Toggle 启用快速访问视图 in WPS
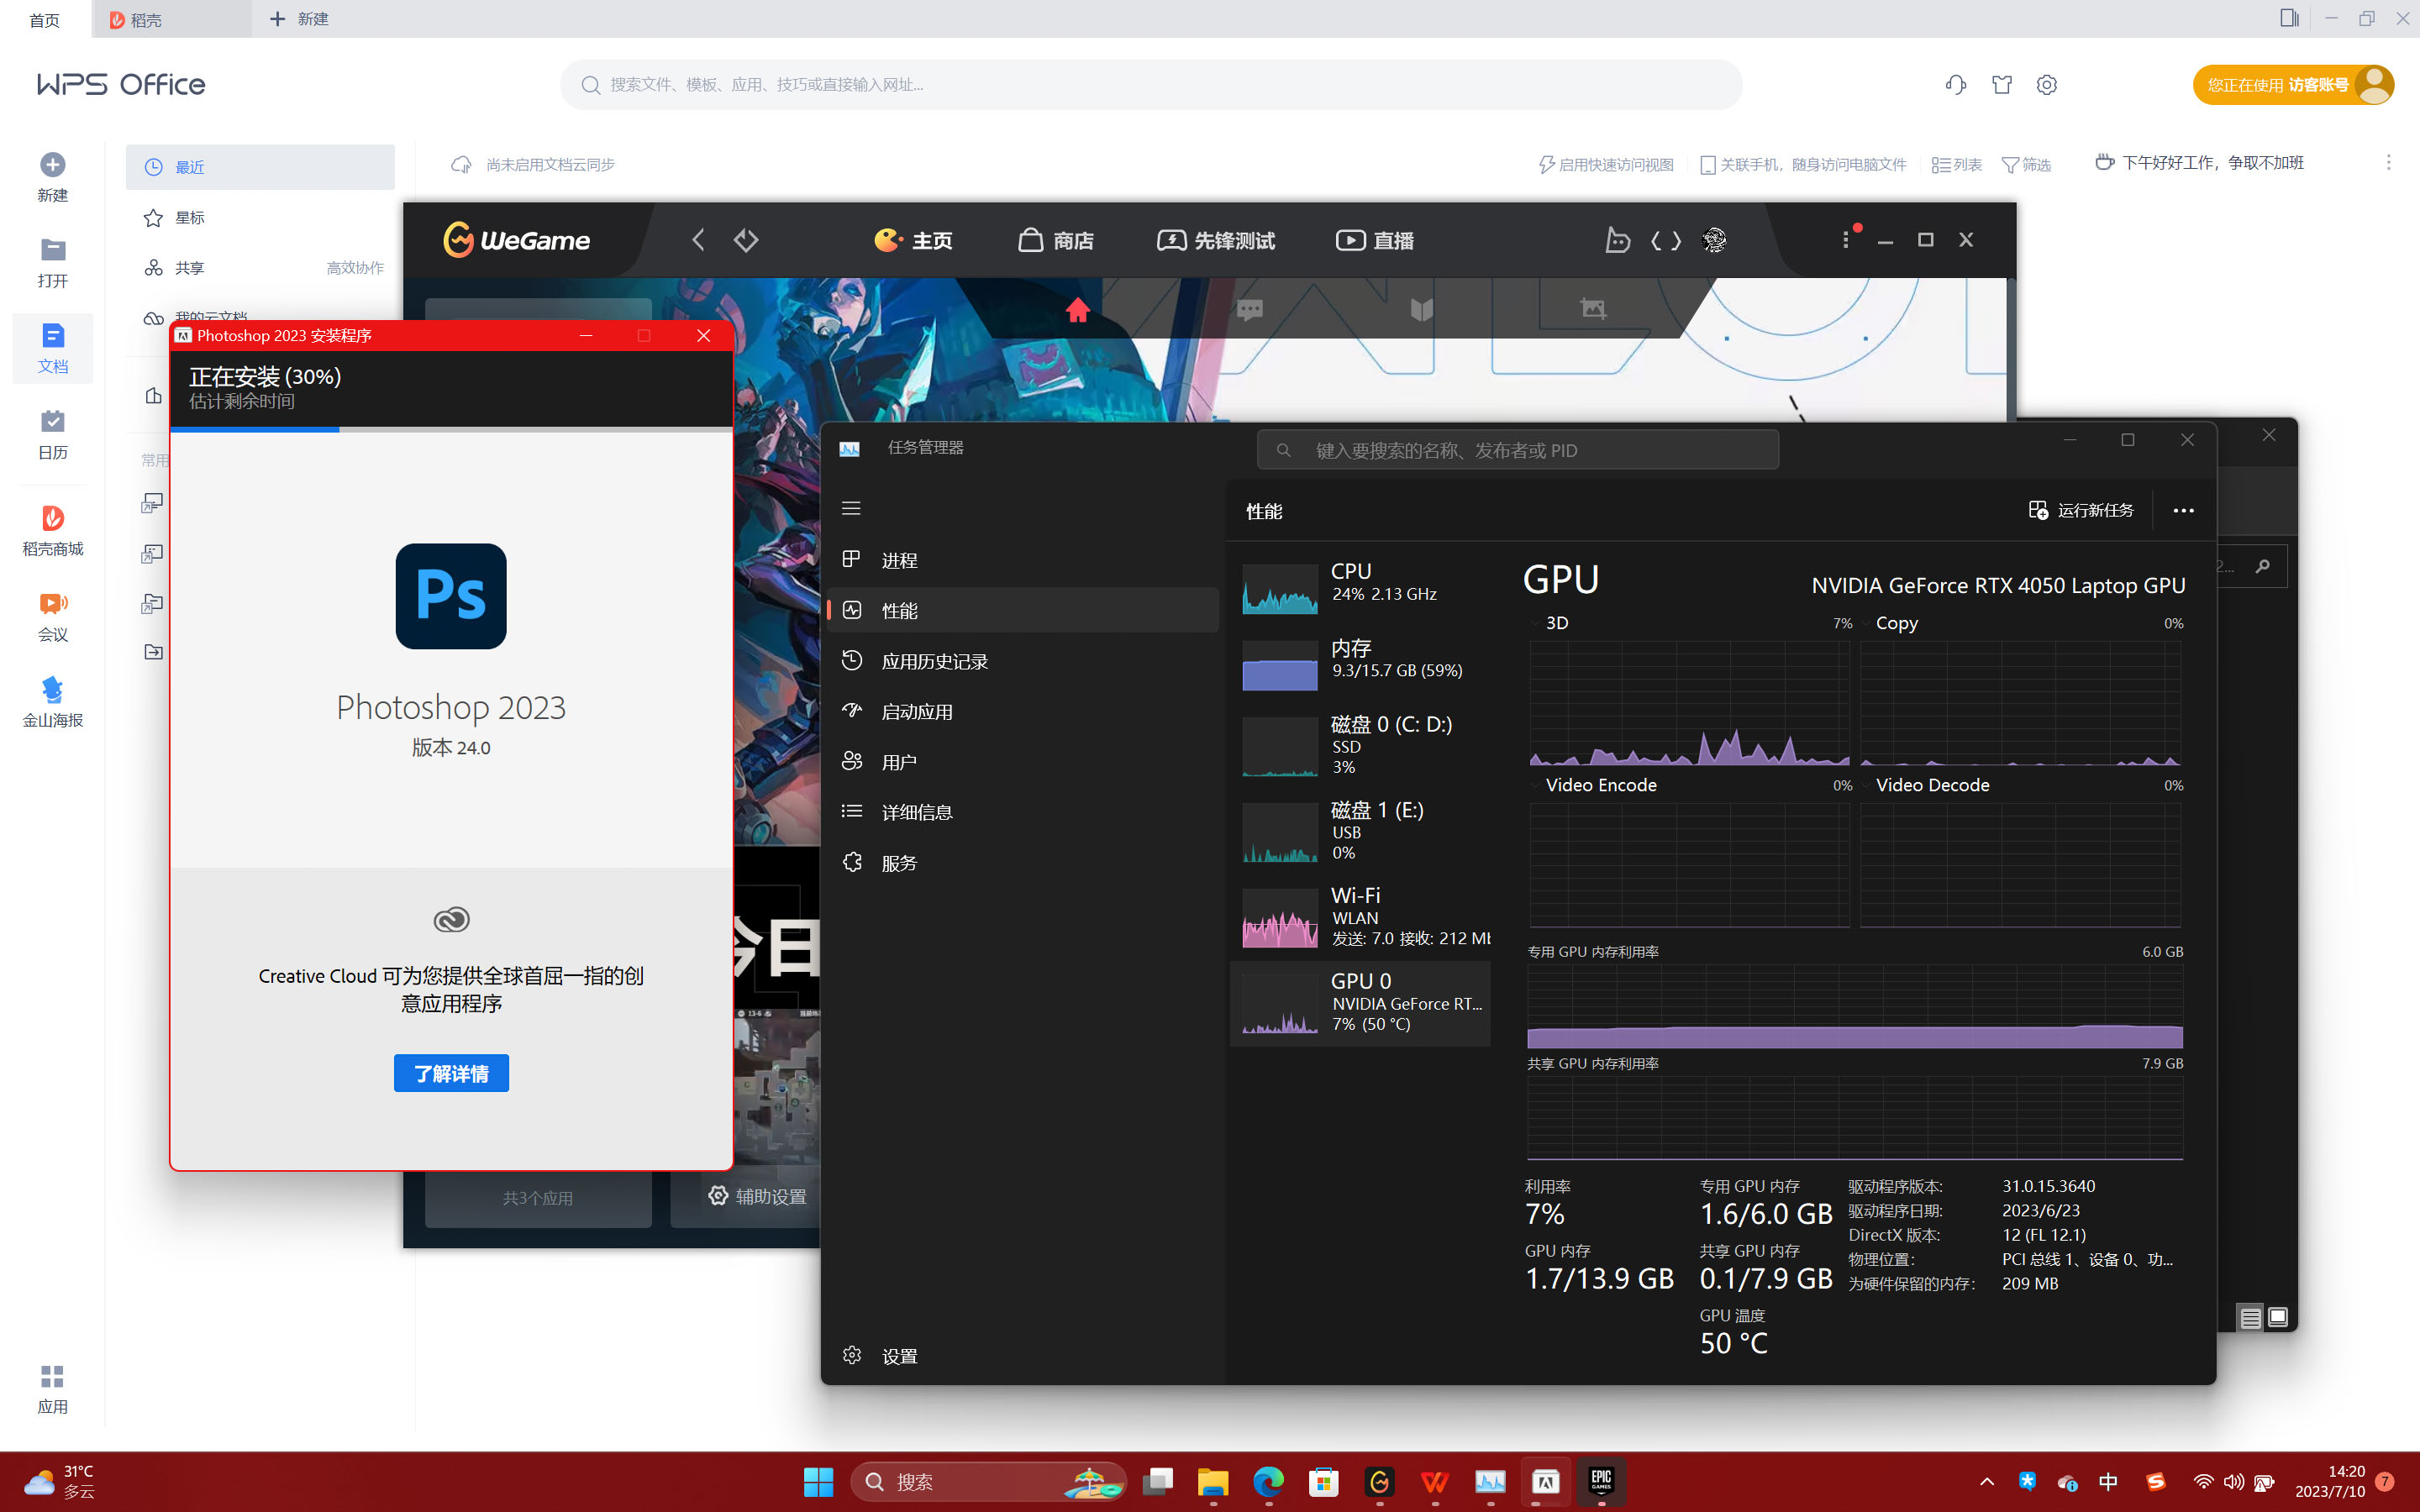The image size is (2420, 1512). (x=1605, y=165)
